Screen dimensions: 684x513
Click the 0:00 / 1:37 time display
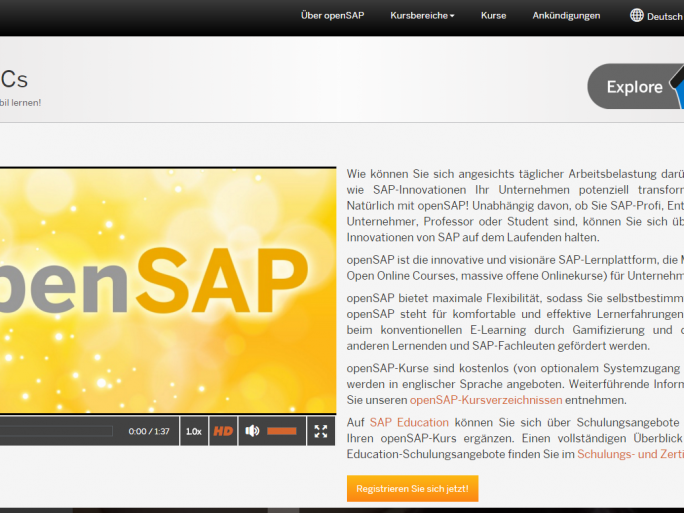point(149,431)
